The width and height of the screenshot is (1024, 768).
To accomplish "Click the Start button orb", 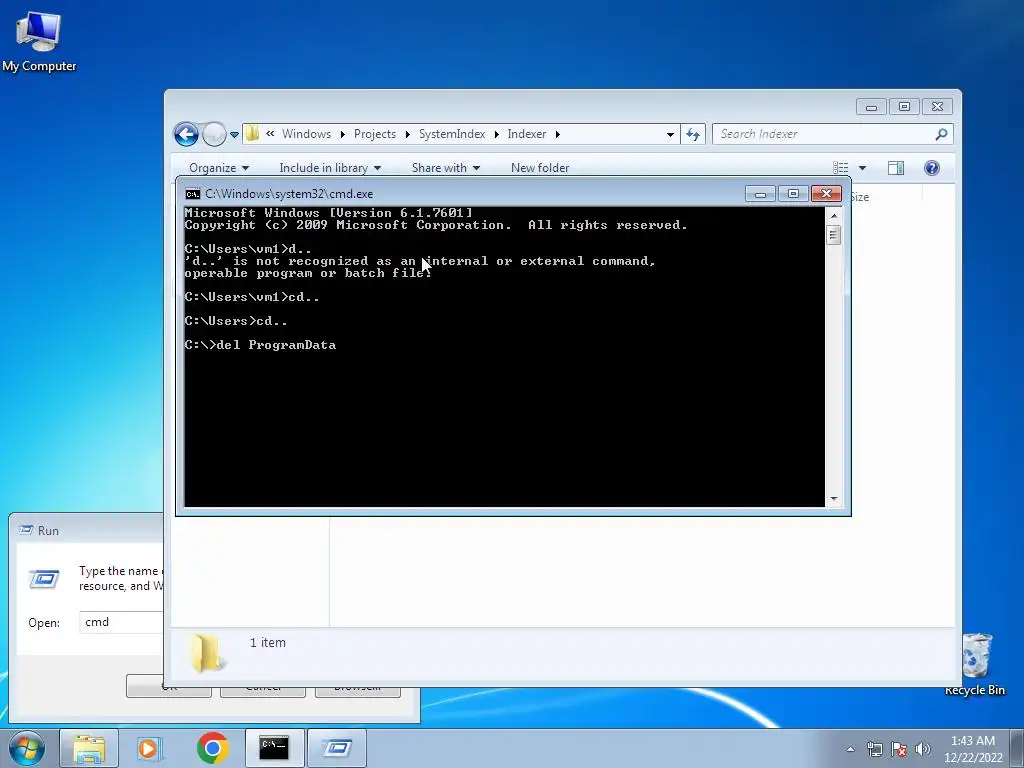I will click(27, 748).
